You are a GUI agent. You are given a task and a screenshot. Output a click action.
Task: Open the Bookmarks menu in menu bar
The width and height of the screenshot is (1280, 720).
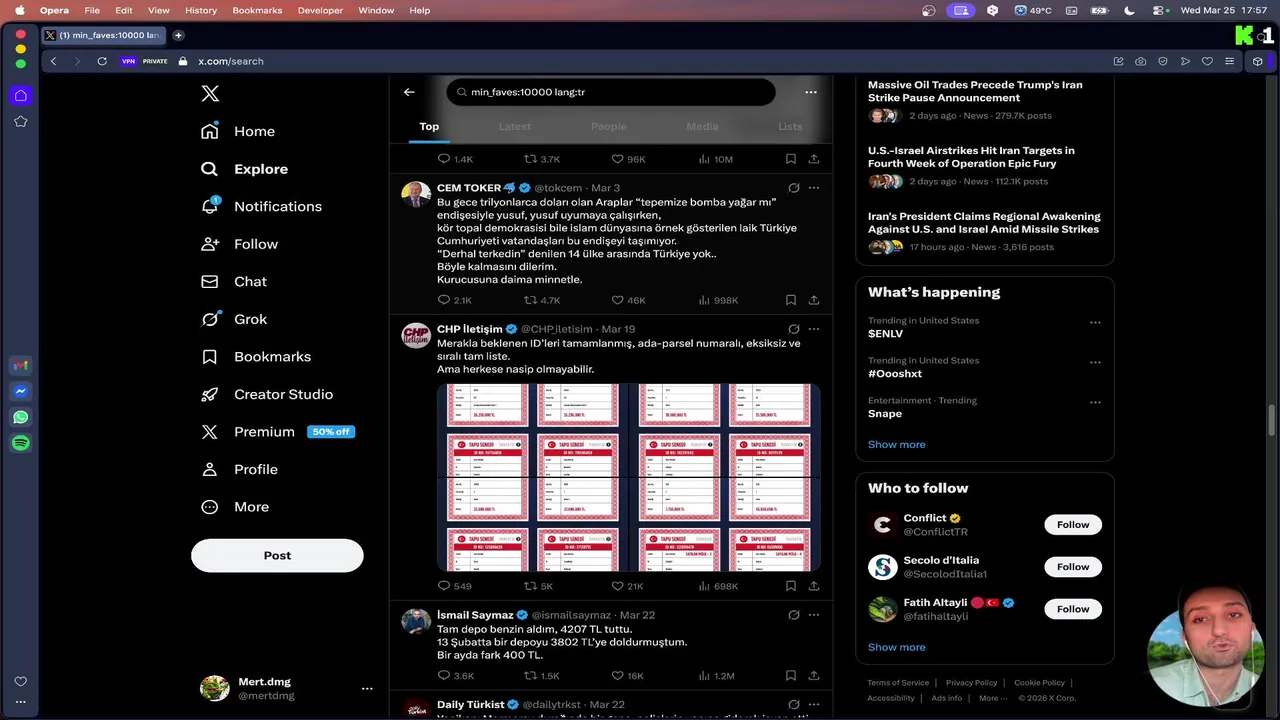tap(257, 10)
